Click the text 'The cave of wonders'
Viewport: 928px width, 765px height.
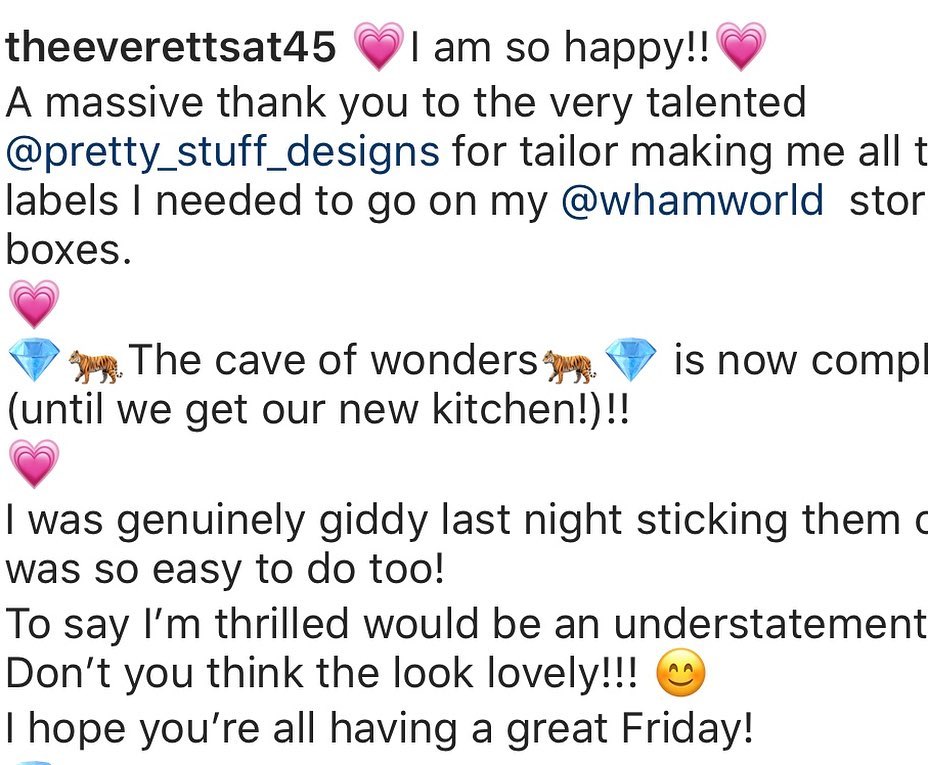point(333,360)
